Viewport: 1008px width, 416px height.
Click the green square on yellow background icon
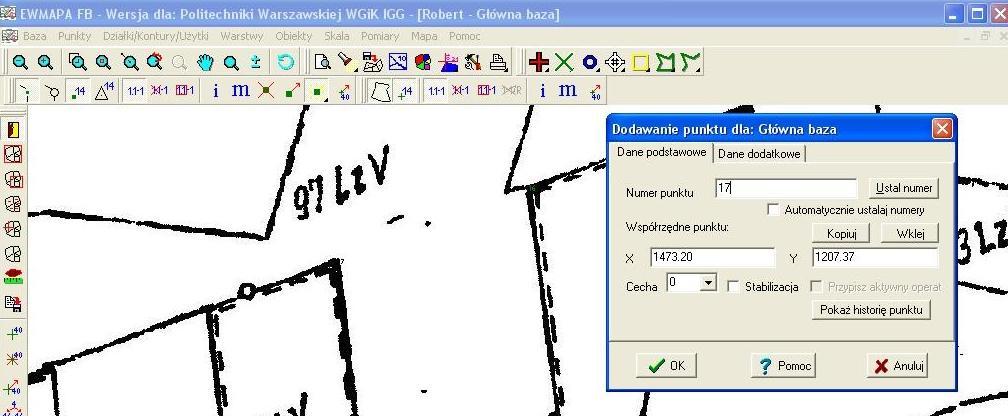click(316, 91)
